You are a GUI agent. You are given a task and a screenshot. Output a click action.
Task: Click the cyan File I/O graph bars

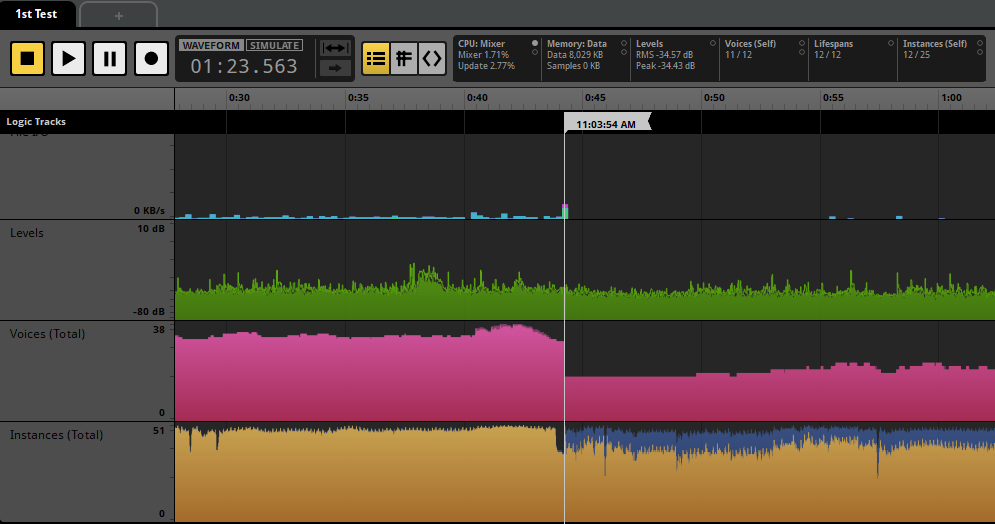coord(371,216)
